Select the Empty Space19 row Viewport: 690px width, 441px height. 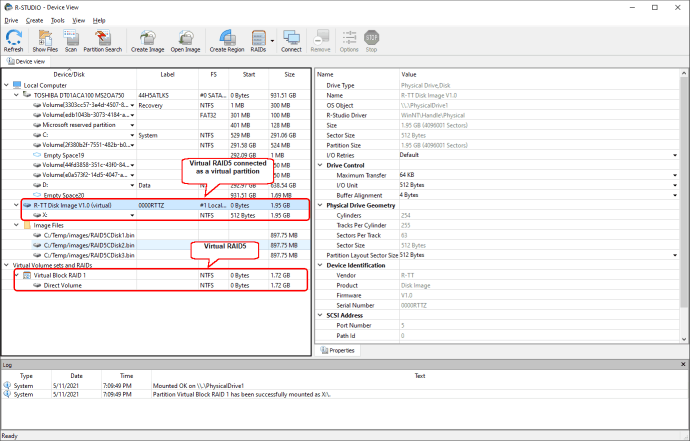click(x=156, y=155)
